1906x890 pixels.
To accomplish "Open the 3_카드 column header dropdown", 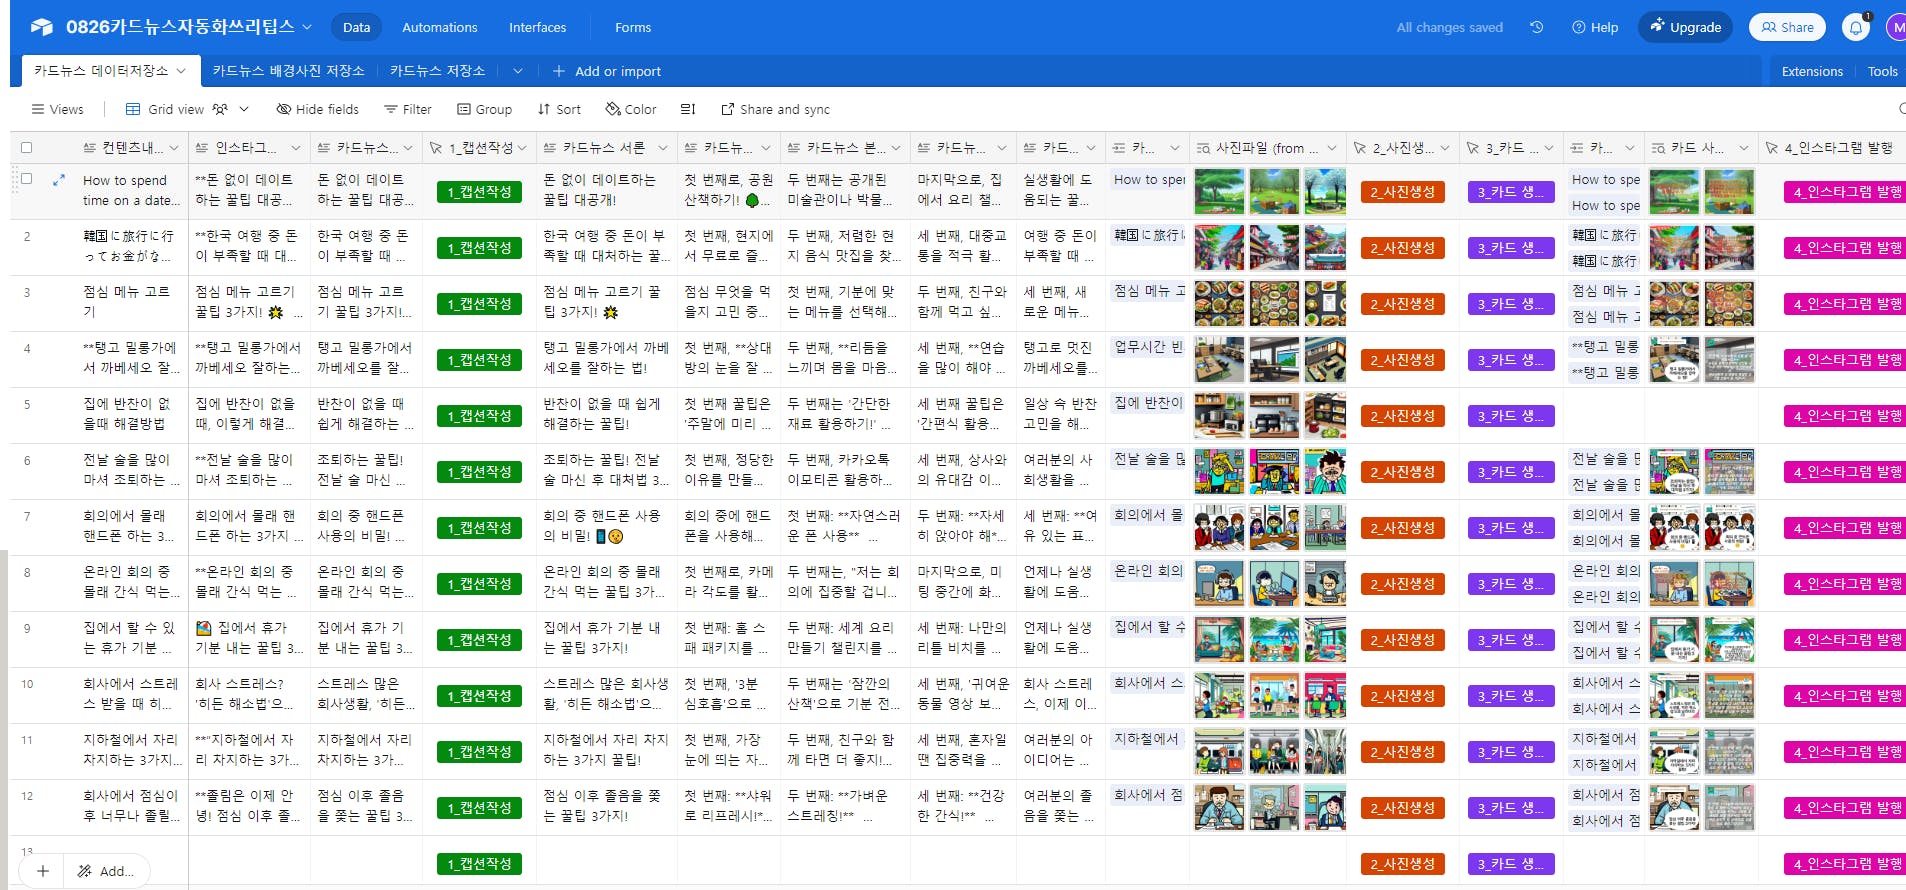I will coord(1549,148).
